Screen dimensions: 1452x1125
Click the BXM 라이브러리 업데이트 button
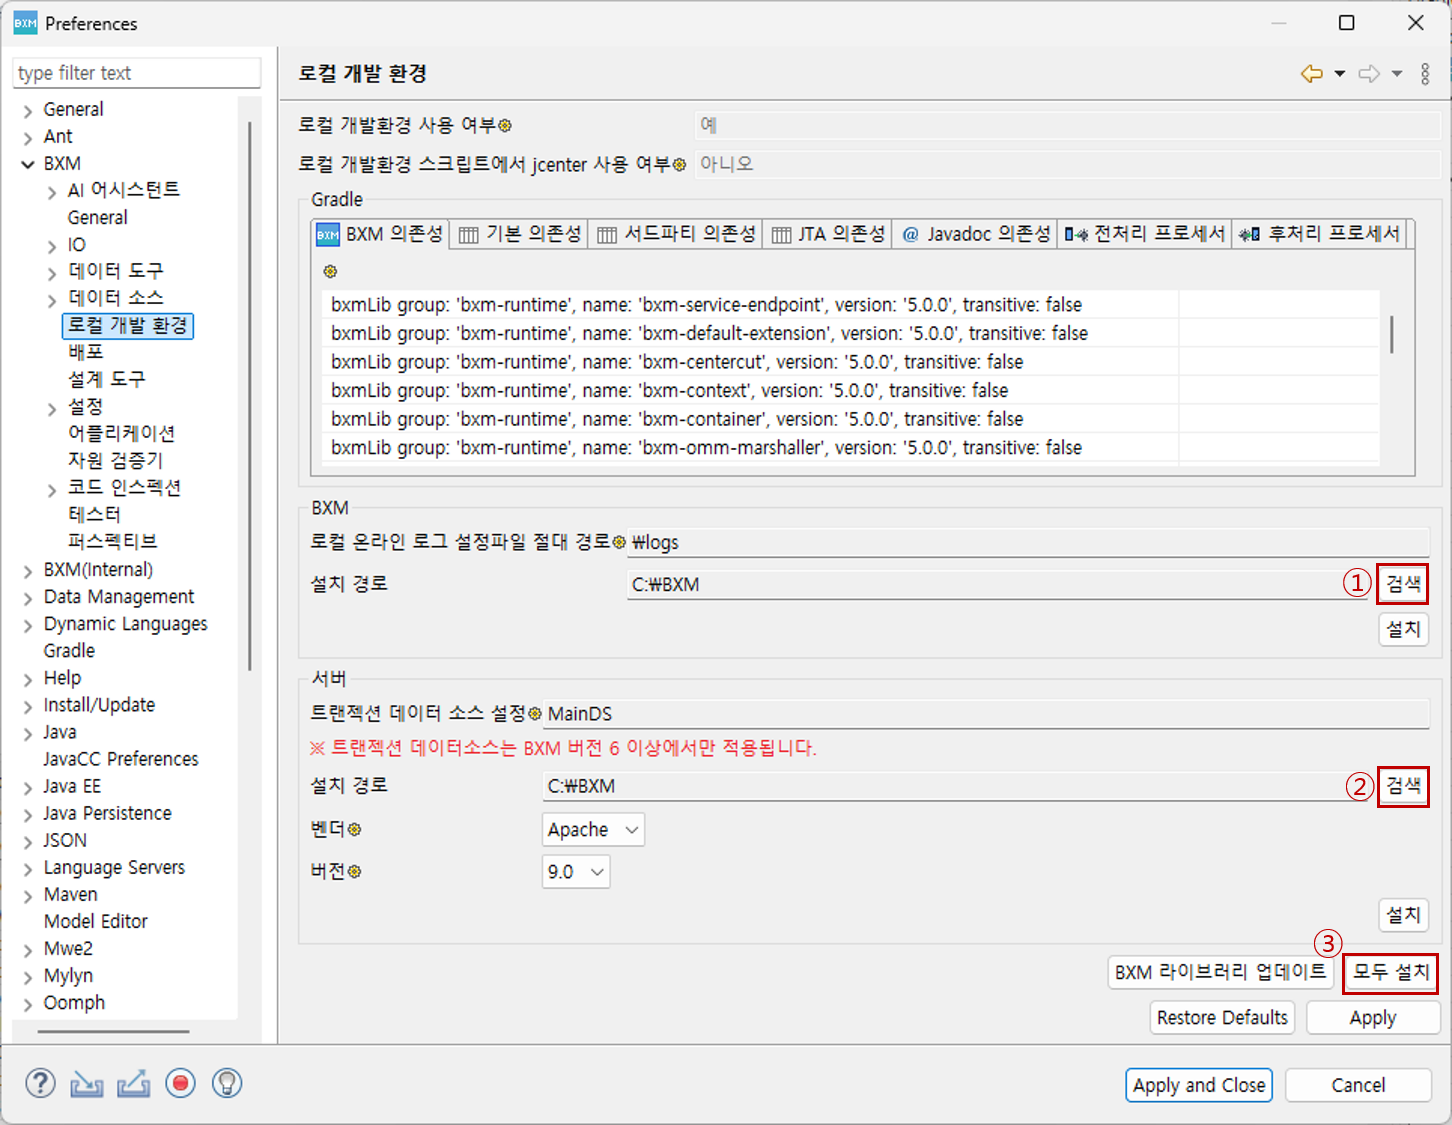pos(1220,972)
